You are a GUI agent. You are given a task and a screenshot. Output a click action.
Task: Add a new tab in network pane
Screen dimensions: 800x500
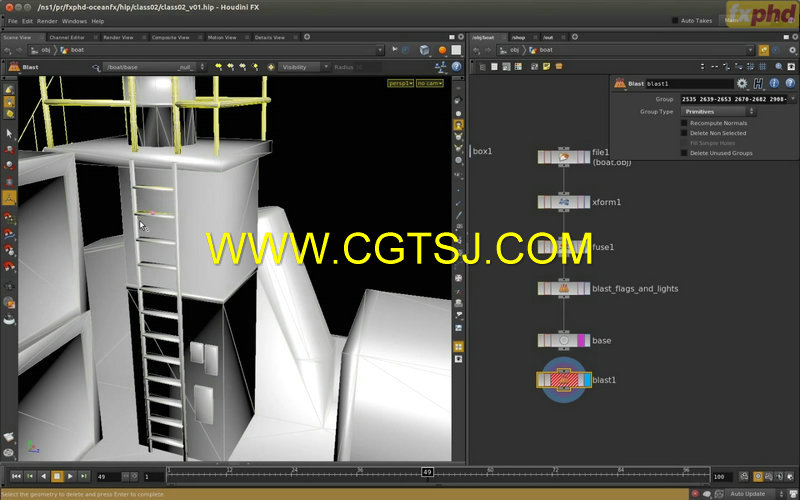(574, 37)
